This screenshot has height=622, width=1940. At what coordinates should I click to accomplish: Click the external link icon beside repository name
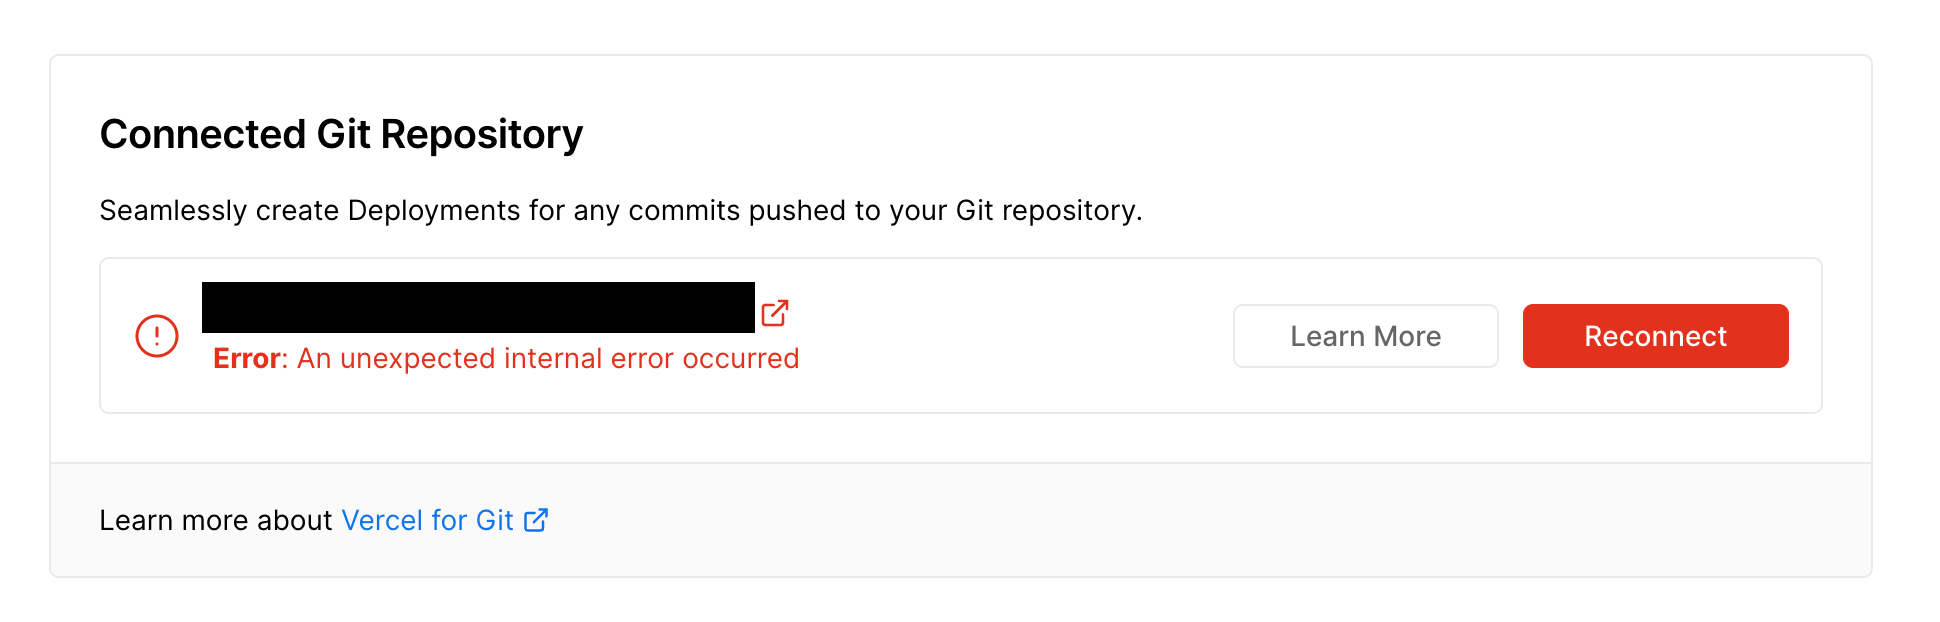[x=774, y=313]
